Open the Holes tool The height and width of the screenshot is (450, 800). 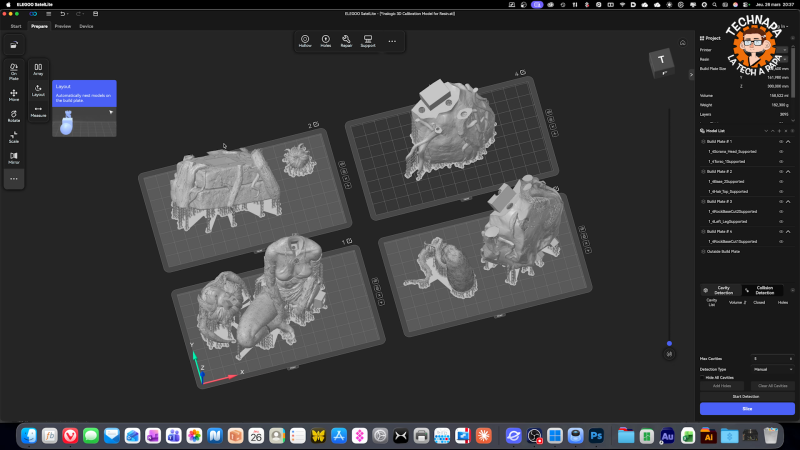[x=326, y=41]
